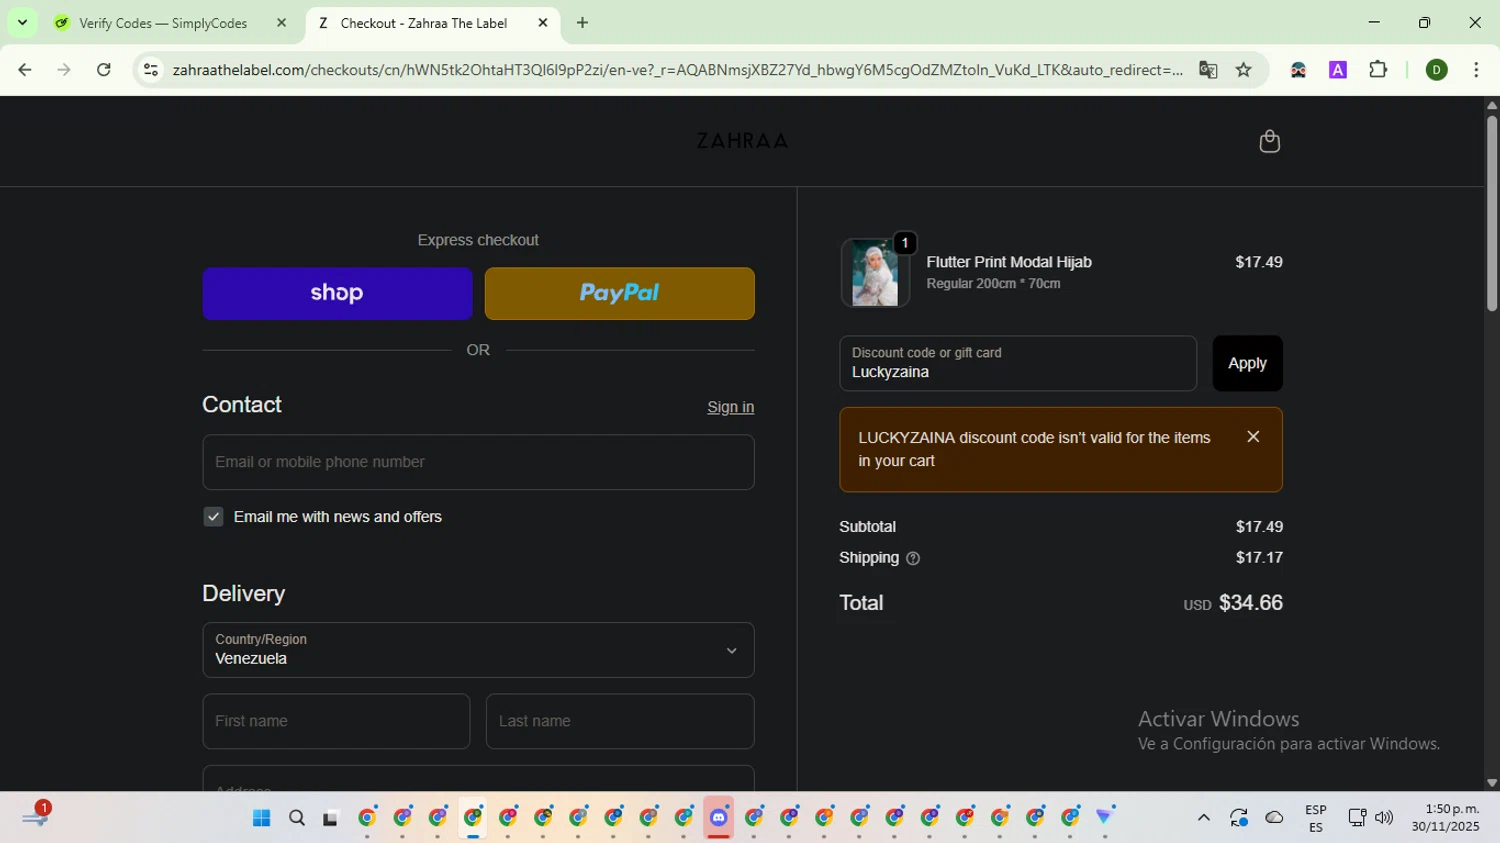This screenshot has height=843, width=1500.
Task: Open the Extensions puzzle icon
Action: click(x=1378, y=70)
